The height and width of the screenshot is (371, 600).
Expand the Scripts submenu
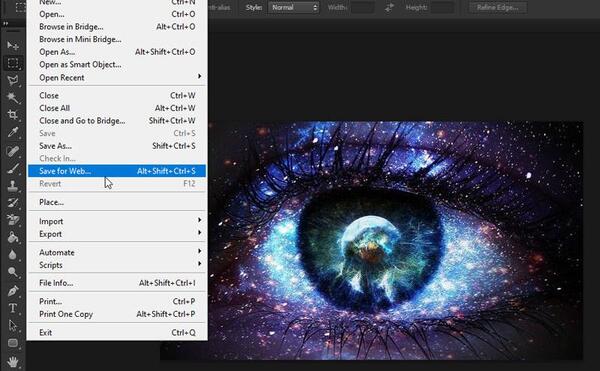(x=117, y=265)
